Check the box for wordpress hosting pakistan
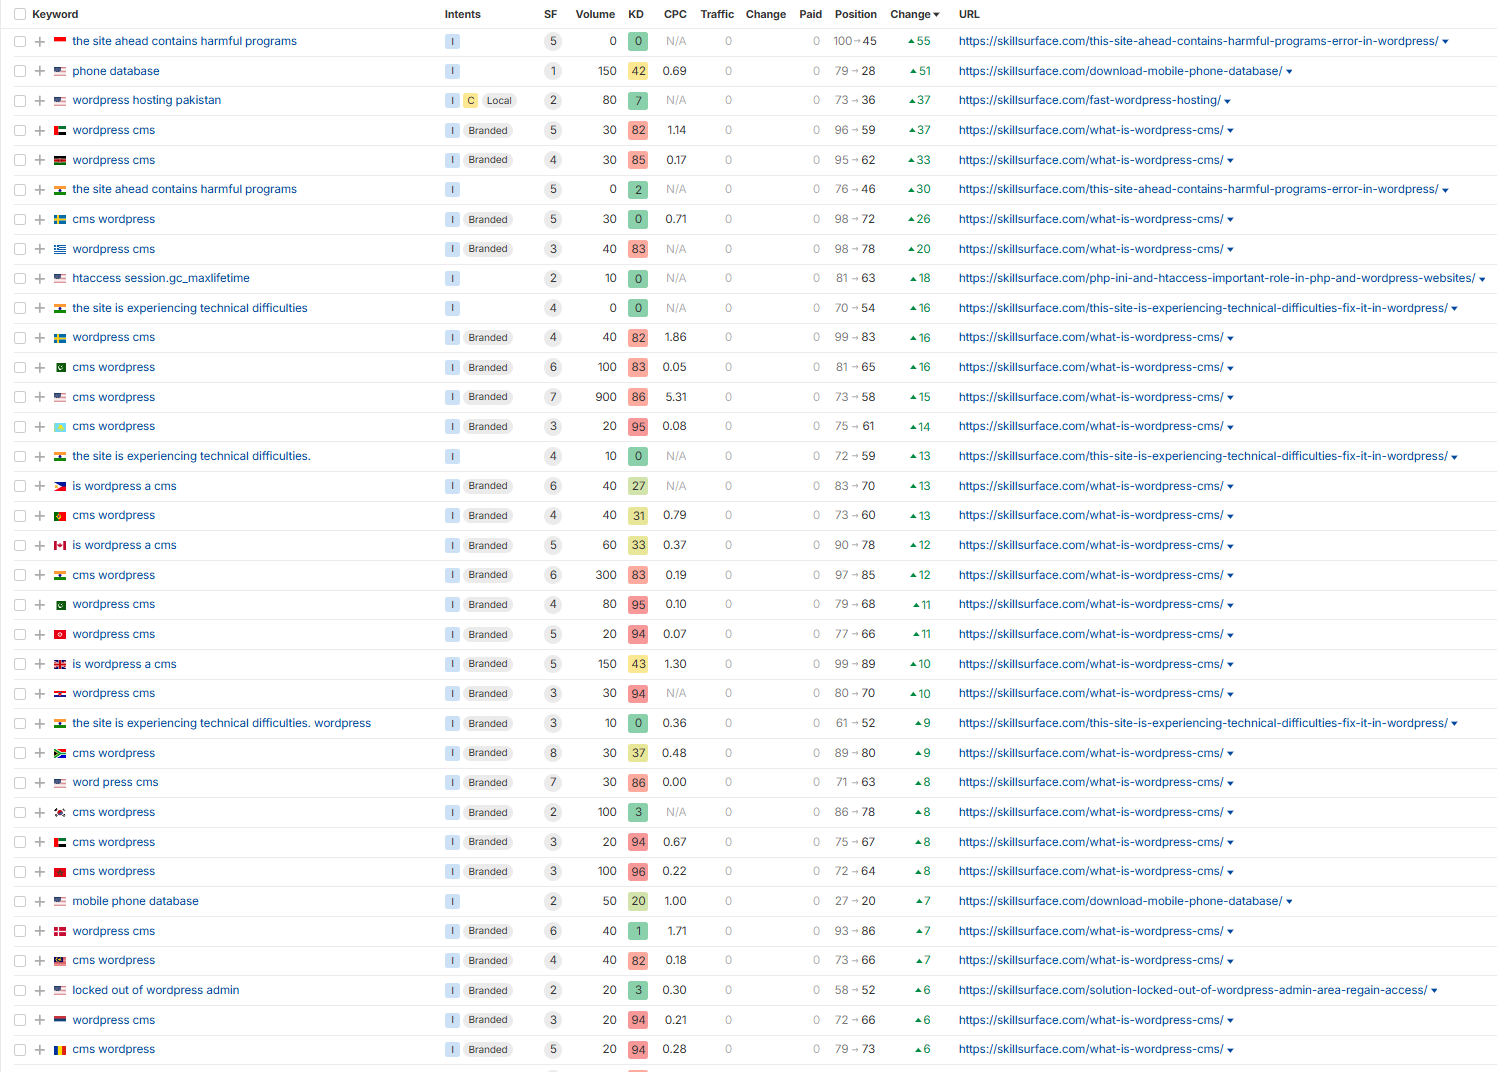1497x1072 pixels. point(20,101)
